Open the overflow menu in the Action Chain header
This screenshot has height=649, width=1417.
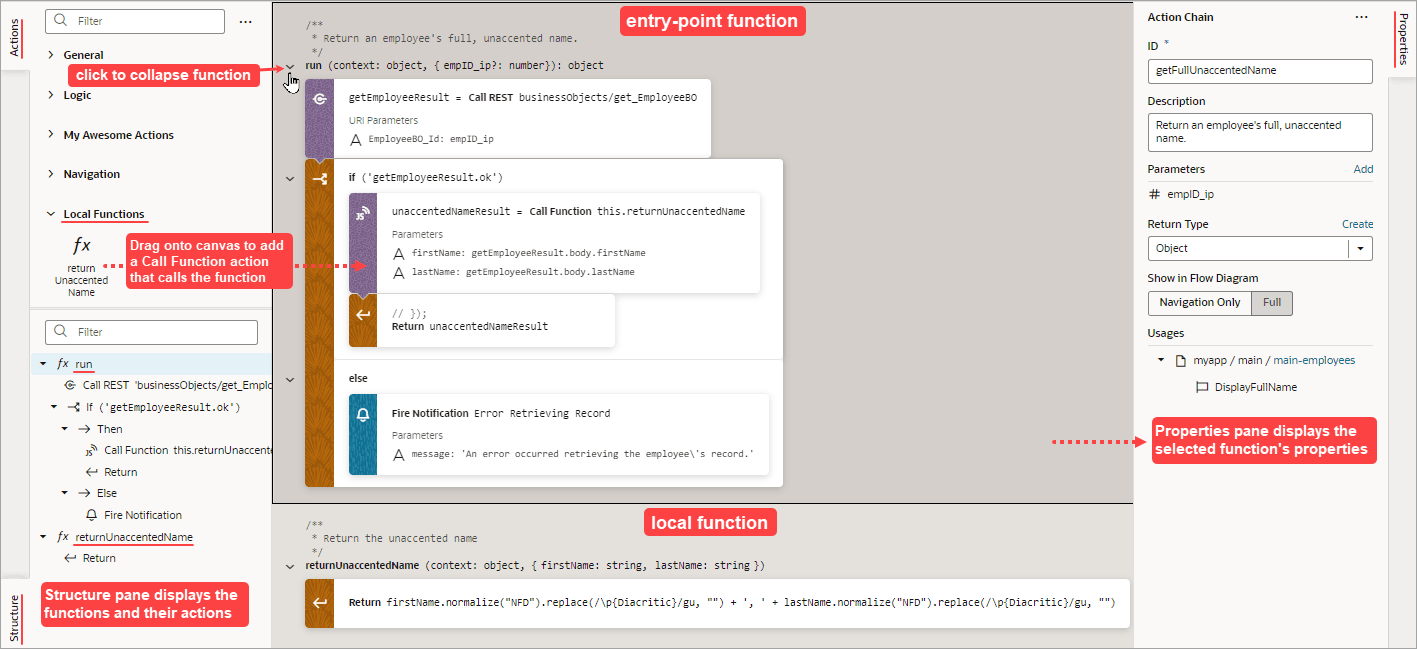[1360, 17]
